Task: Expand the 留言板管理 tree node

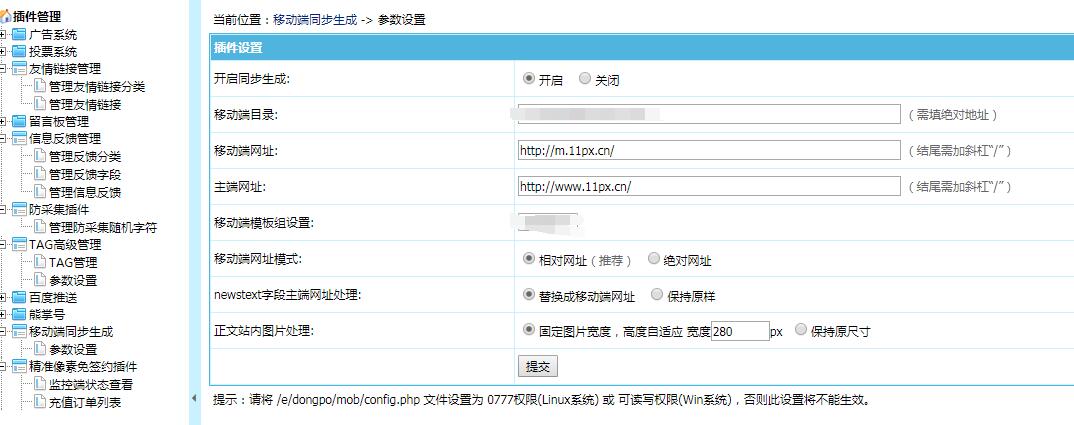Action: pos(3,121)
